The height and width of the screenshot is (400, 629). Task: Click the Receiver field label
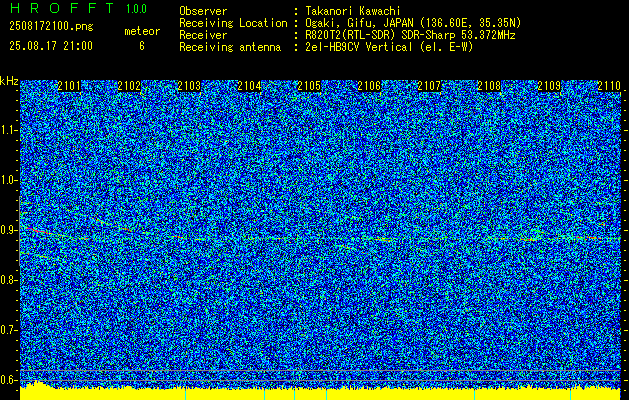pyautogui.click(x=203, y=35)
